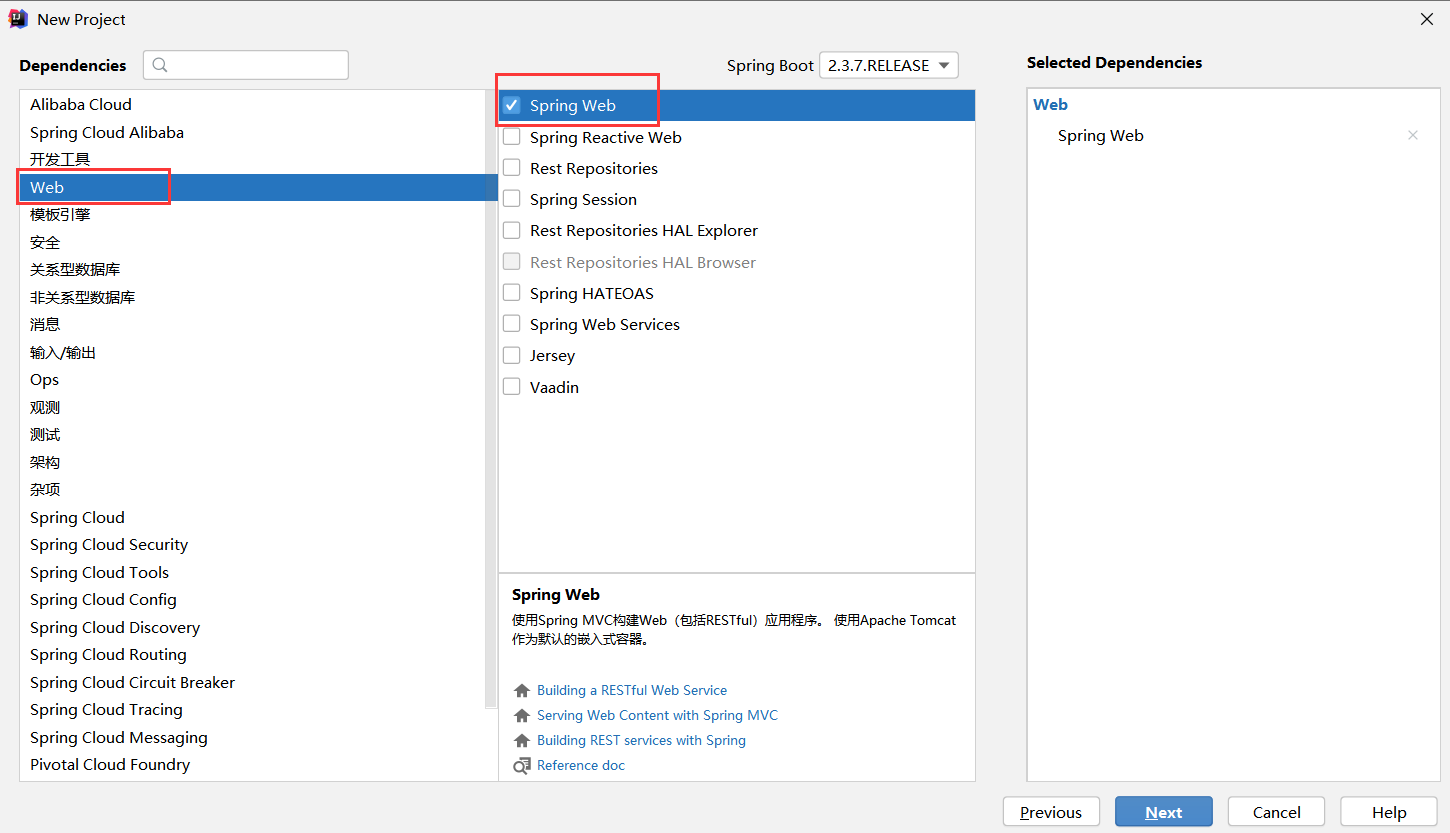Select the Alibaba Cloud category
This screenshot has width=1450, height=833.
pyautogui.click(x=252, y=104)
